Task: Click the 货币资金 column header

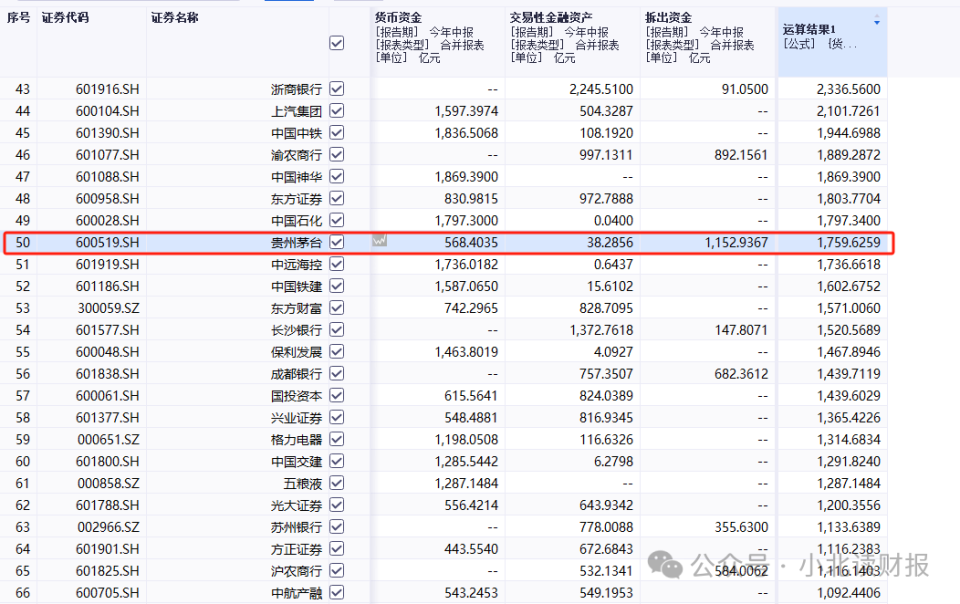Action: coord(437,38)
